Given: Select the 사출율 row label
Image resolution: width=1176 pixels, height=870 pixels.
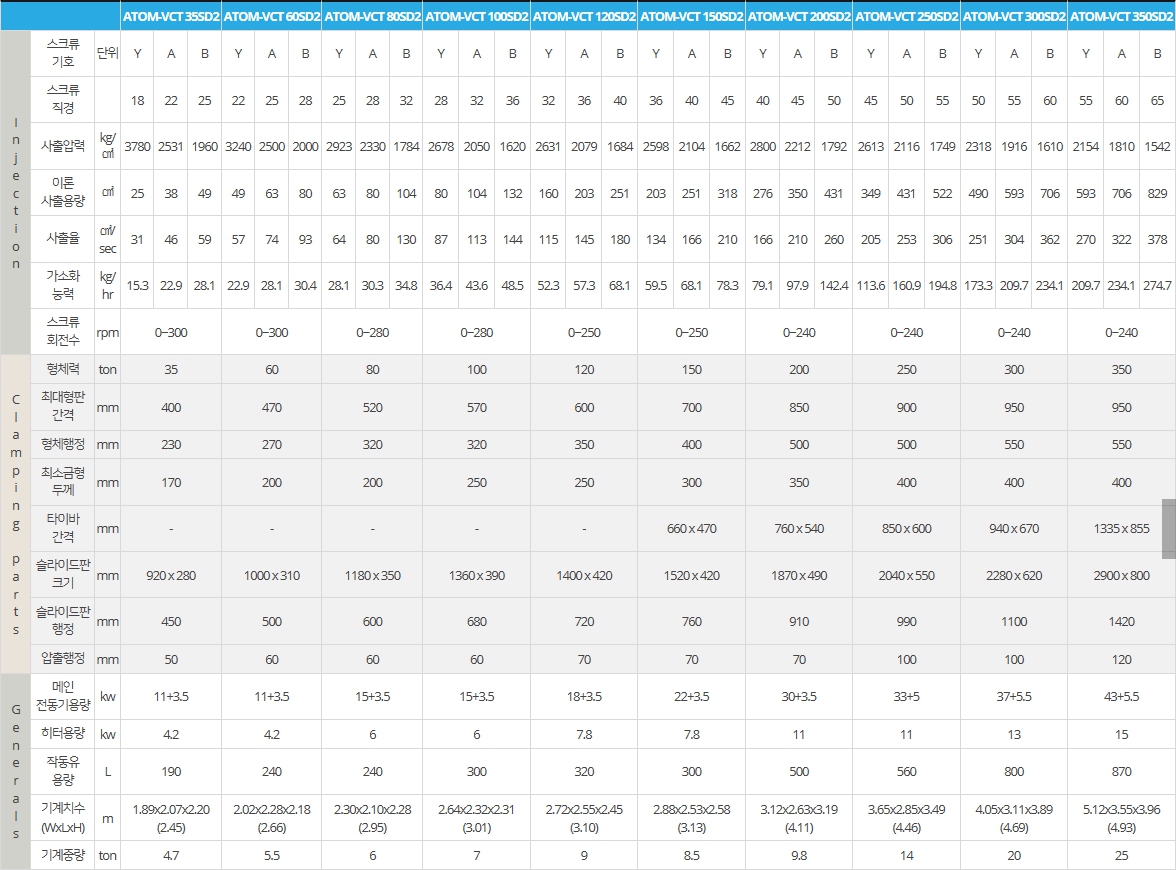Looking at the screenshot, I should pyautogui.click(x=62, y=239).
